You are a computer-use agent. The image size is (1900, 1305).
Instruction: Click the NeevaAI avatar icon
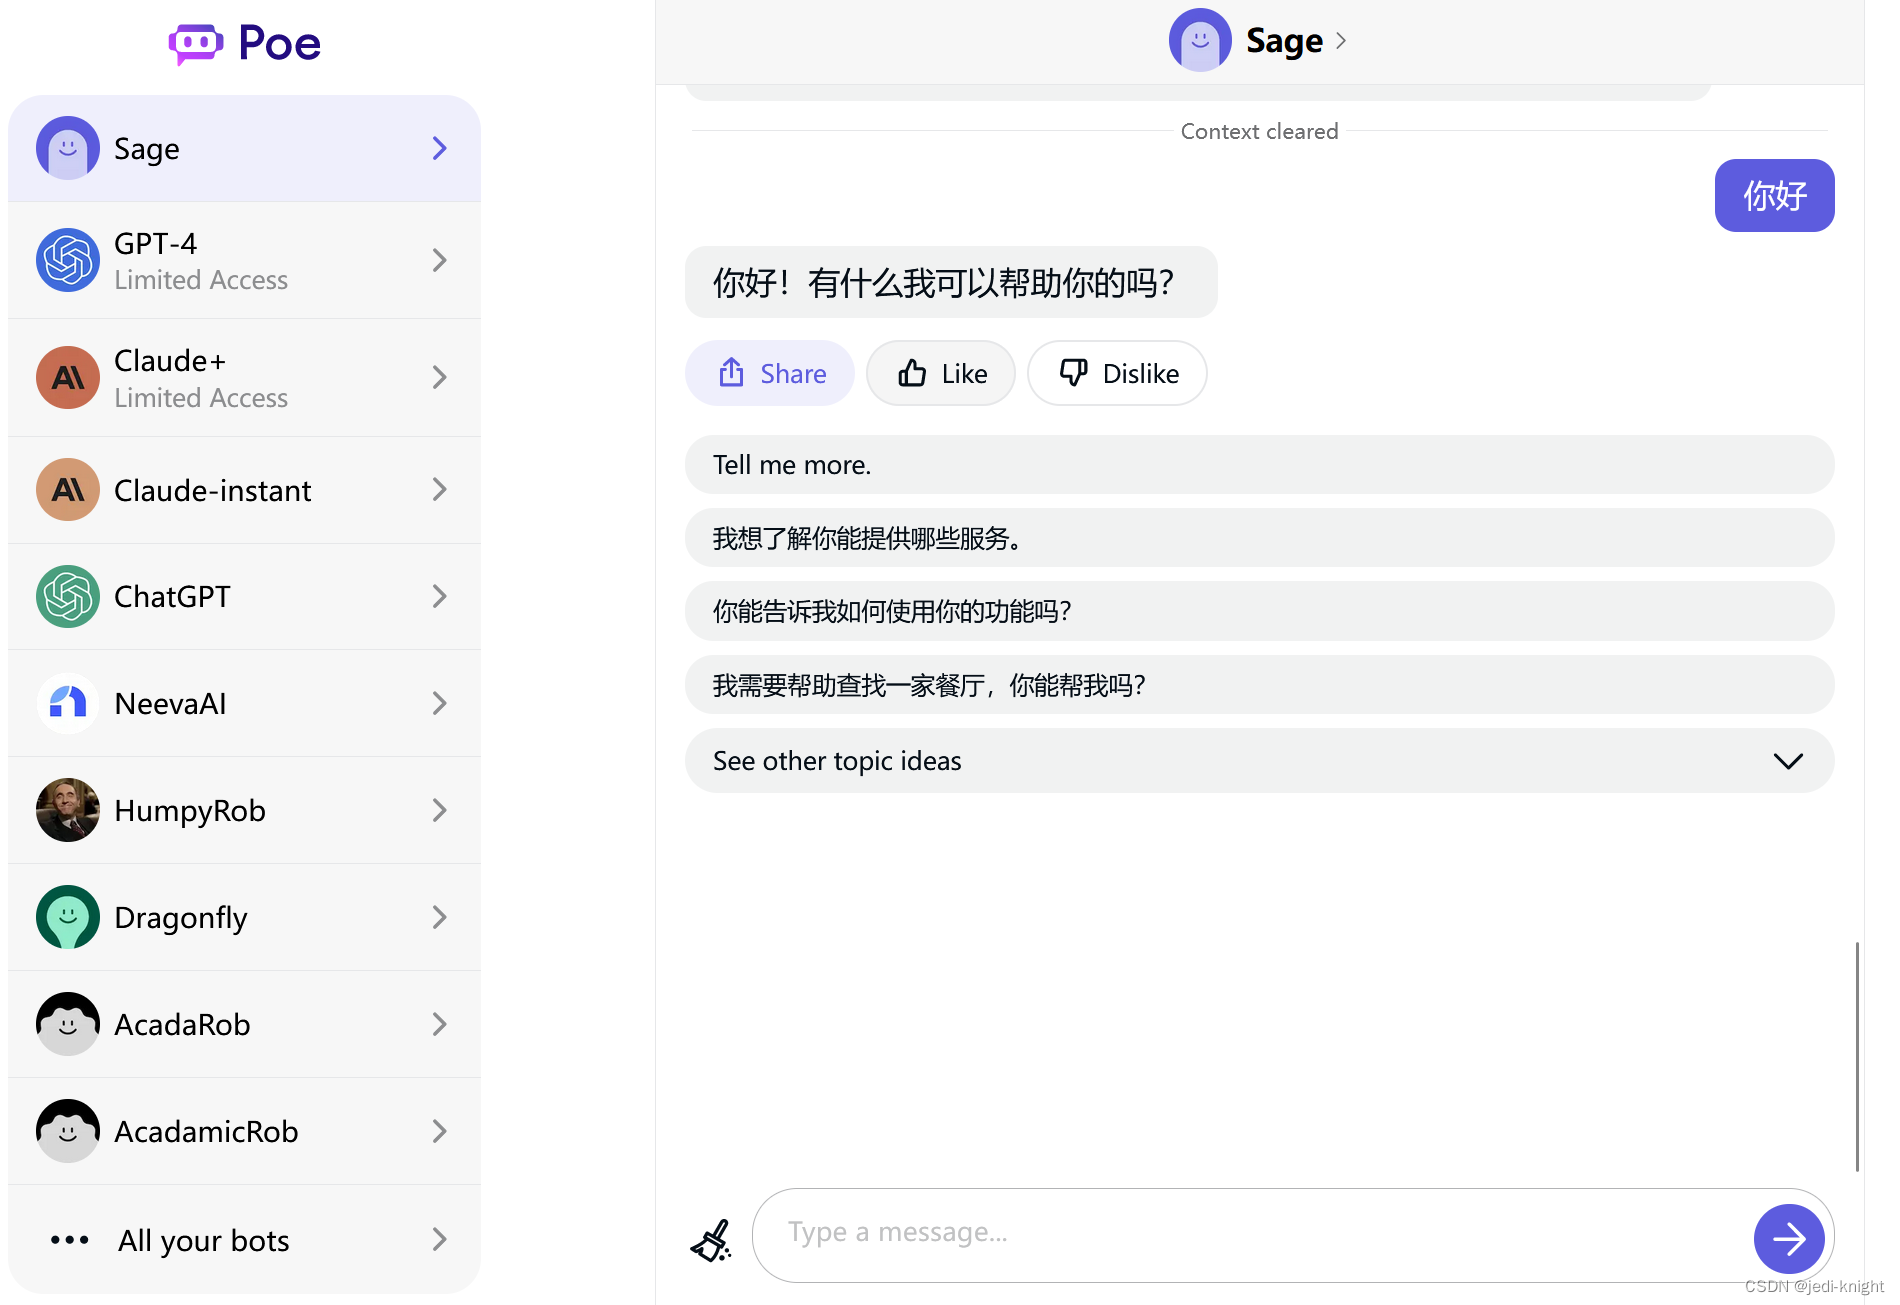tap(68, 703)
